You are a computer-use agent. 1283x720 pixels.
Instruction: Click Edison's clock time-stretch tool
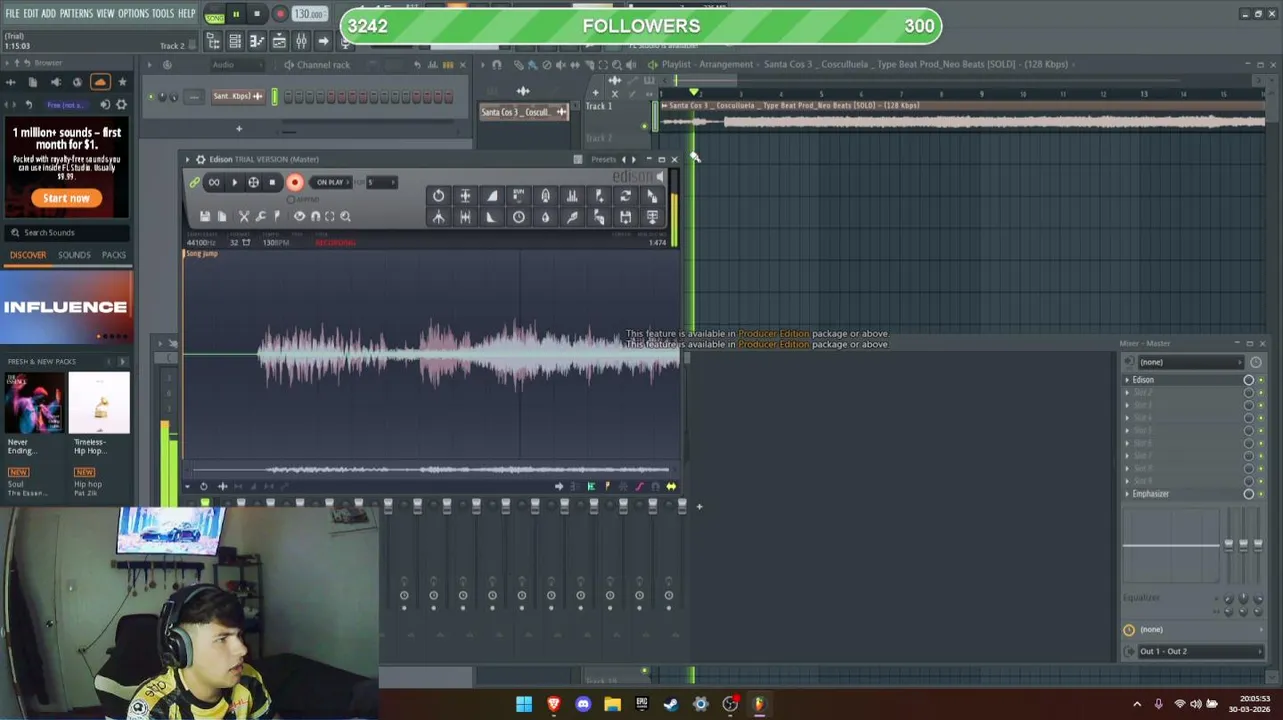(x=518, y=217)
